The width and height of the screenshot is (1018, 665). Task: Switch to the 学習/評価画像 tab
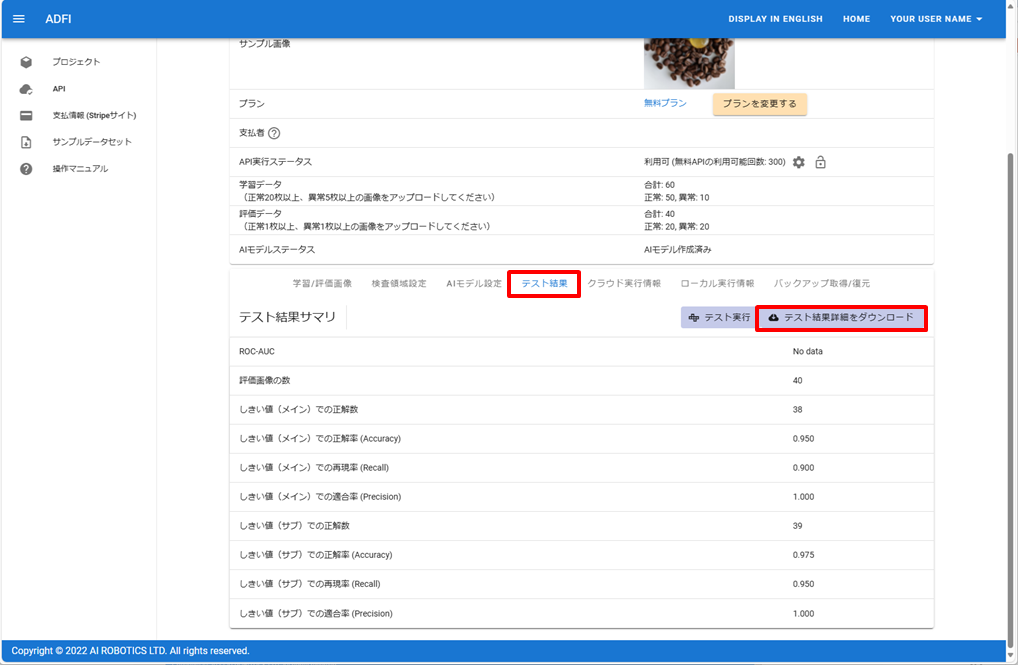tap(322, 283)
